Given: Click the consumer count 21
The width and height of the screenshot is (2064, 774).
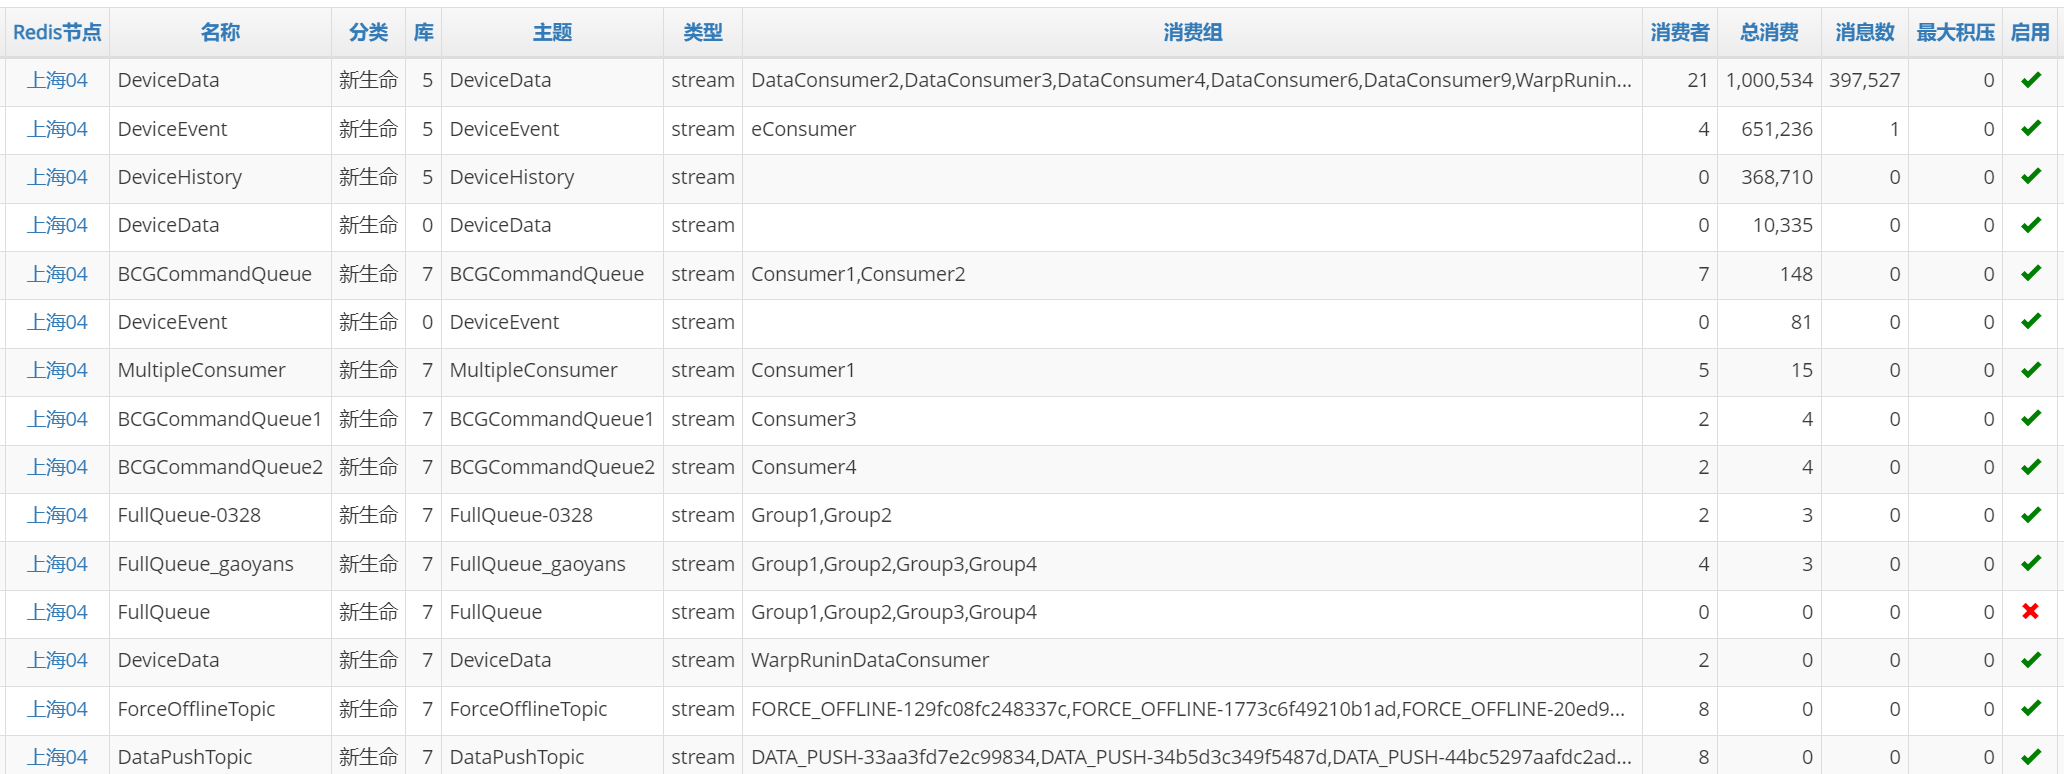Looking at the screenshot, I should 1698,80.
